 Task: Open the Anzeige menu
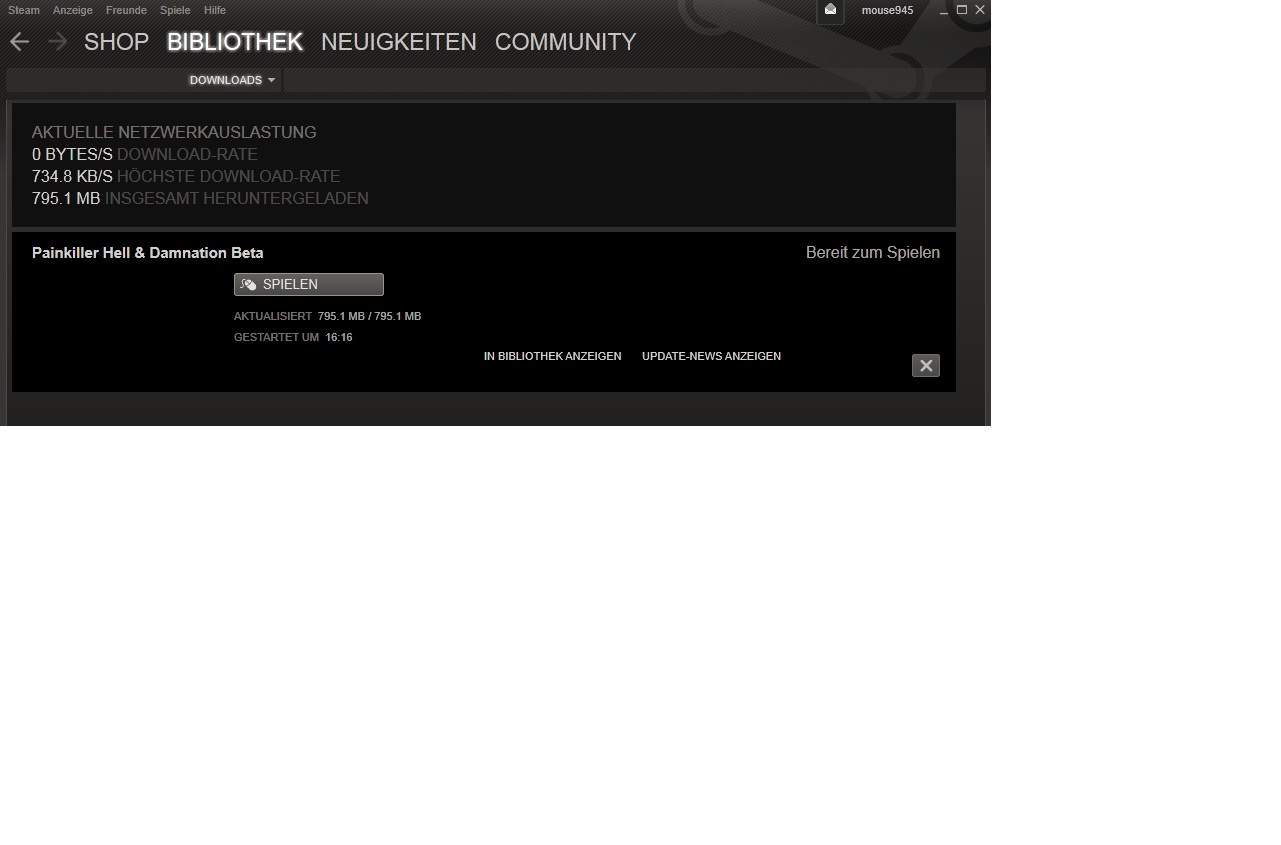pos(73,10)
